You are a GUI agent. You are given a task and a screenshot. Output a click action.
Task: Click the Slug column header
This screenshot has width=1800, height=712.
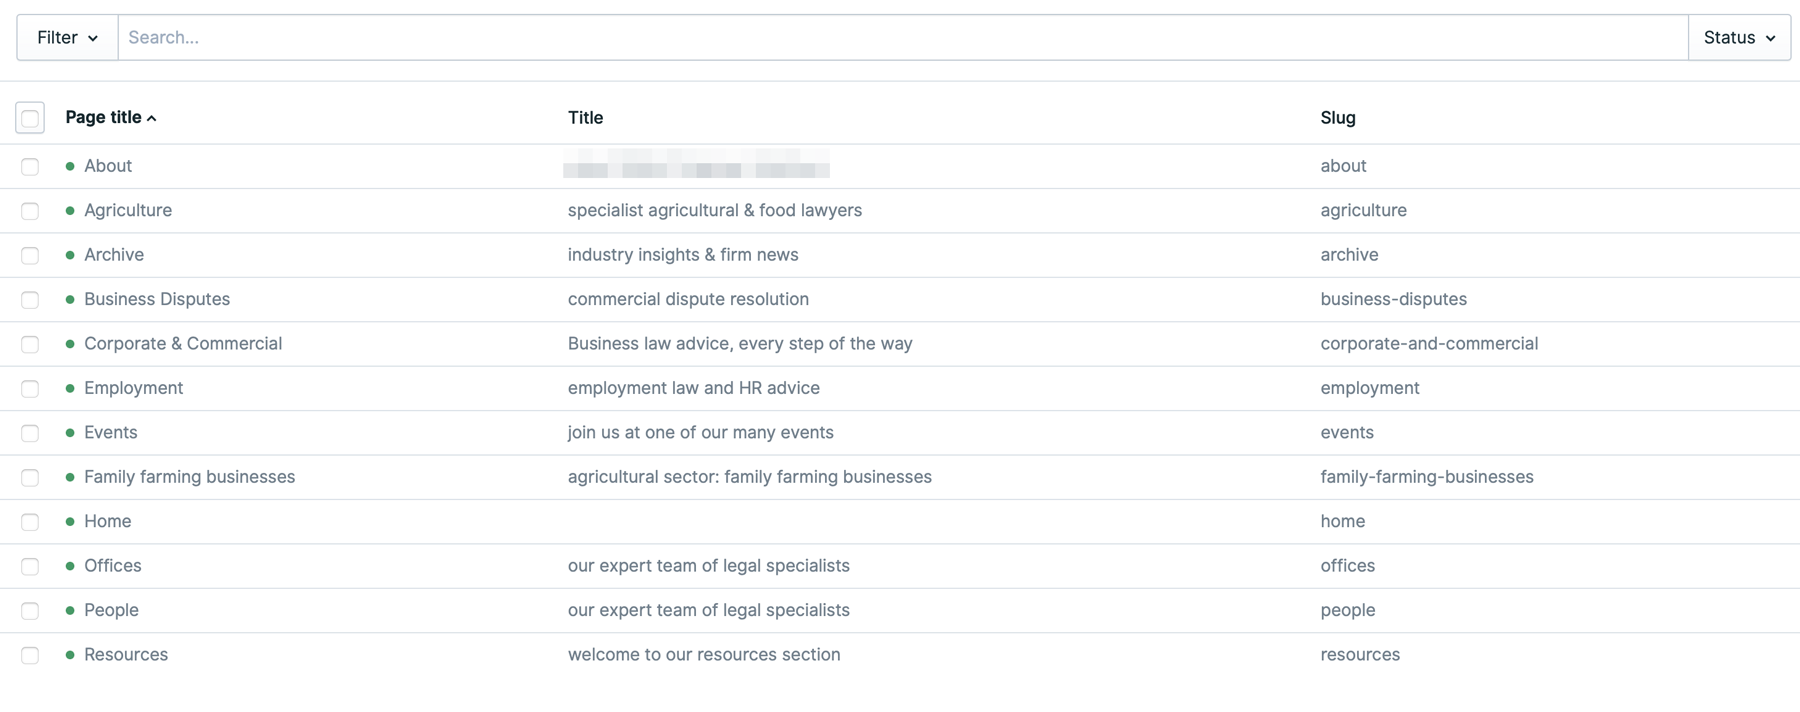coord(1338,118)
